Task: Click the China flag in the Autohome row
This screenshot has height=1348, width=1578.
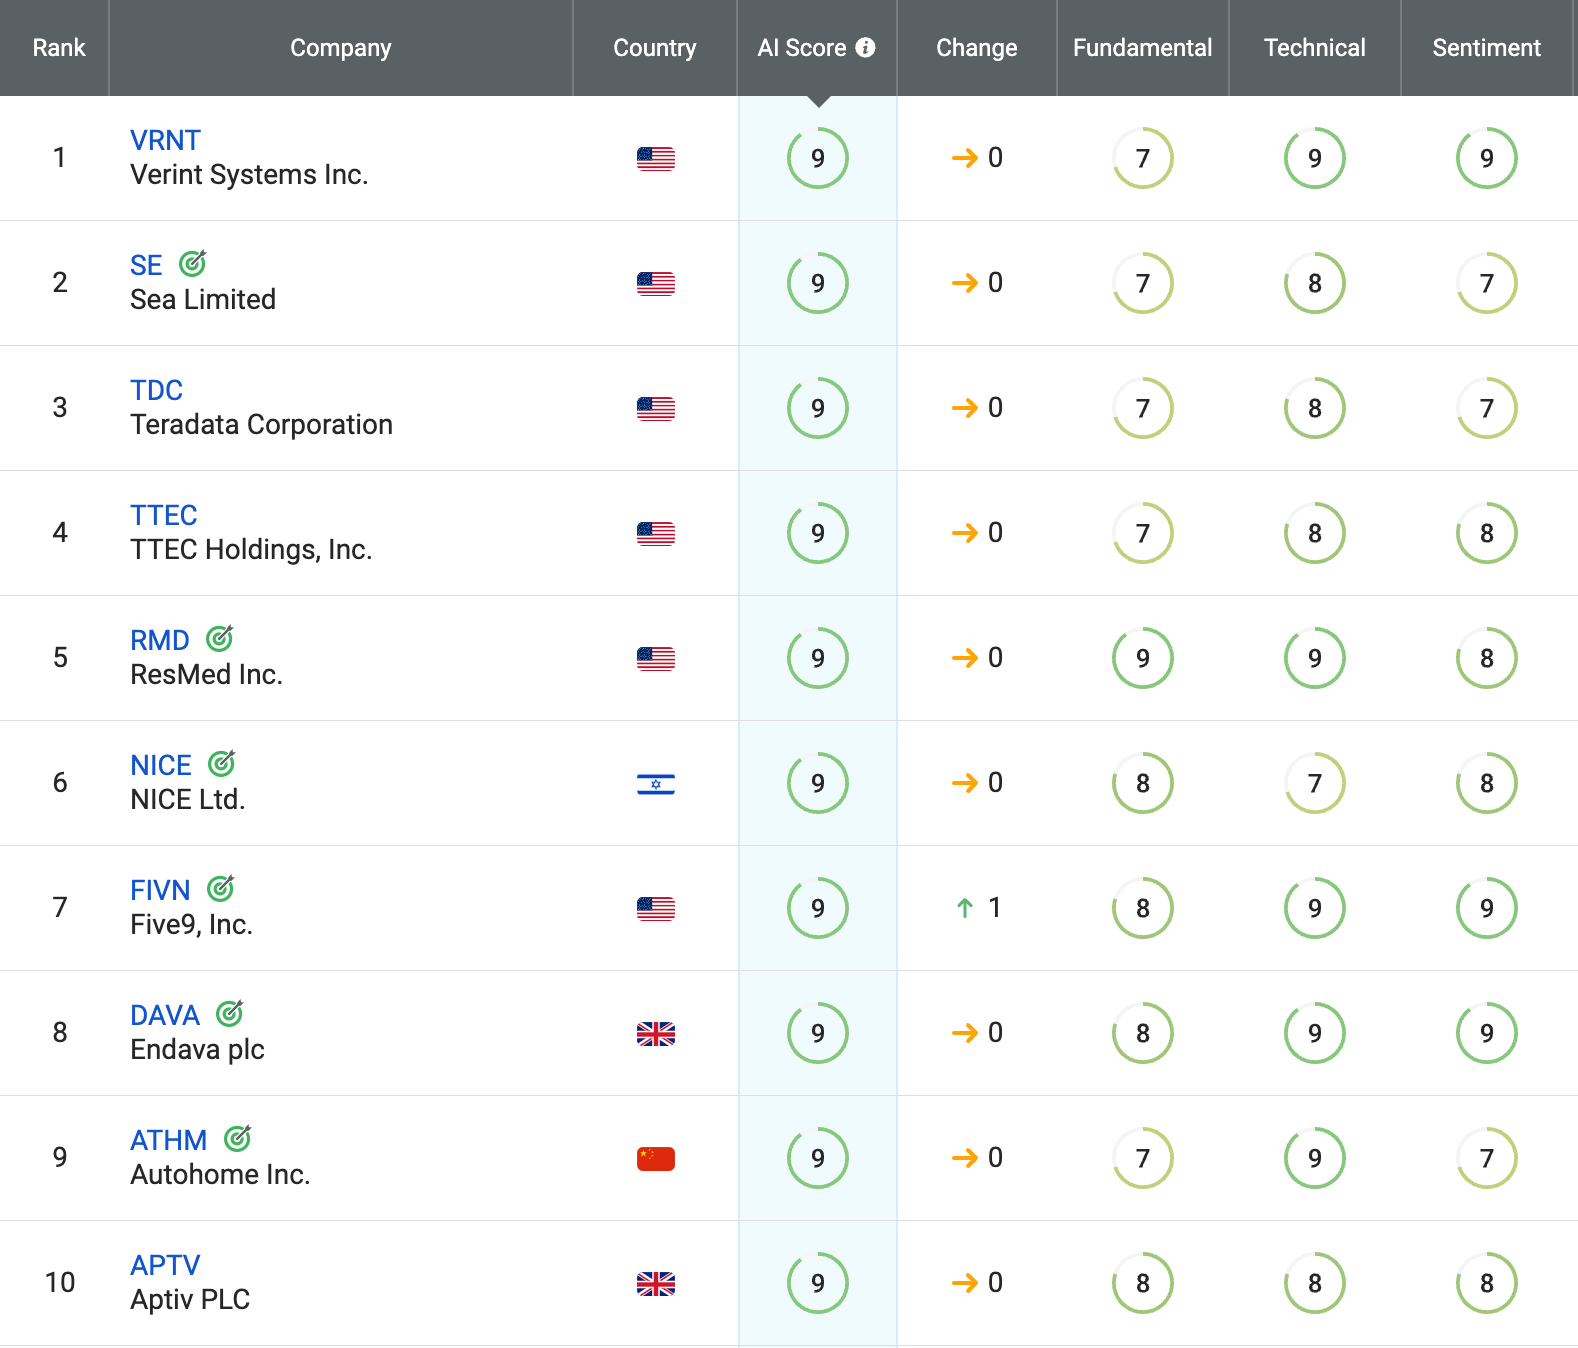Action: tap(656, 1158)
